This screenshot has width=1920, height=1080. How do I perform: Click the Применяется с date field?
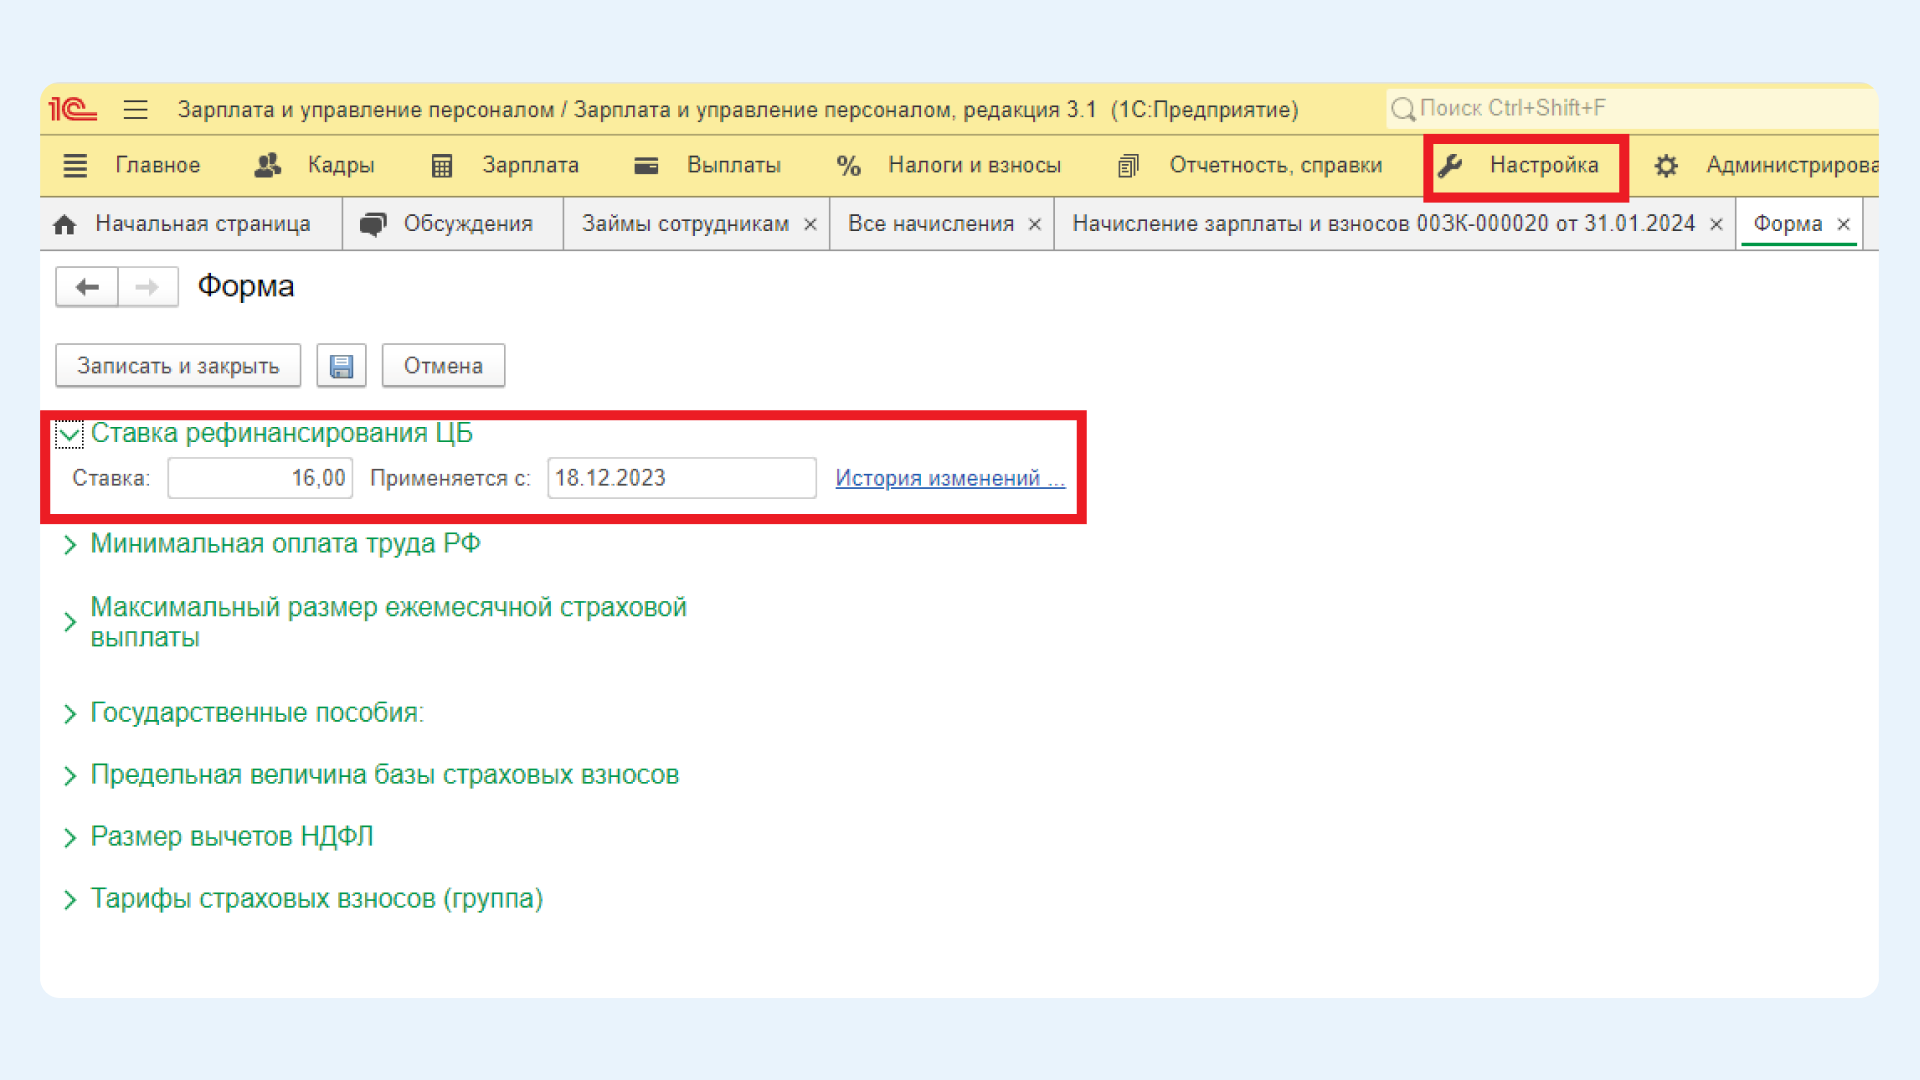[x=682, y=478]
